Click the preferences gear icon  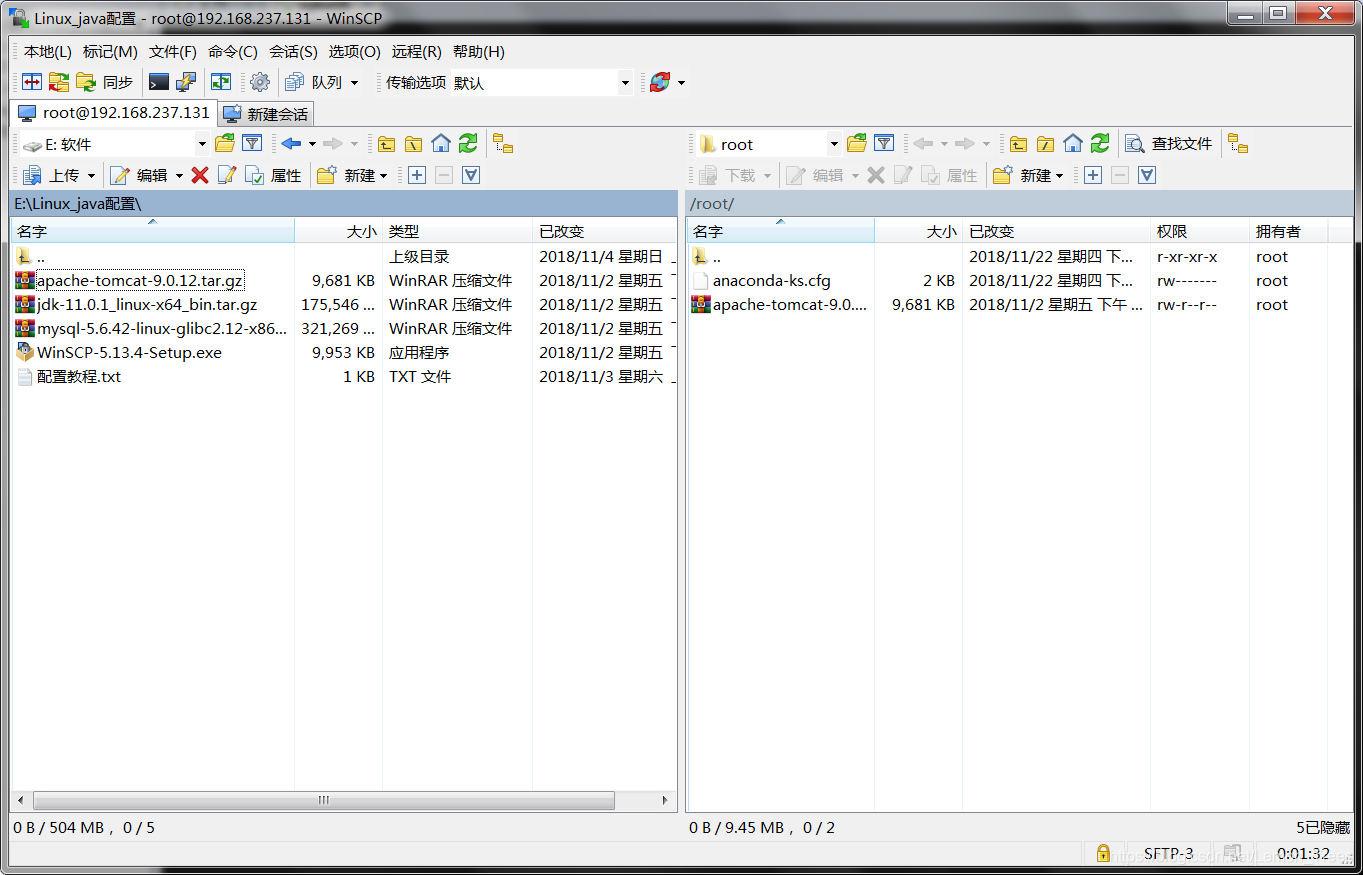[x=260, y=83]
